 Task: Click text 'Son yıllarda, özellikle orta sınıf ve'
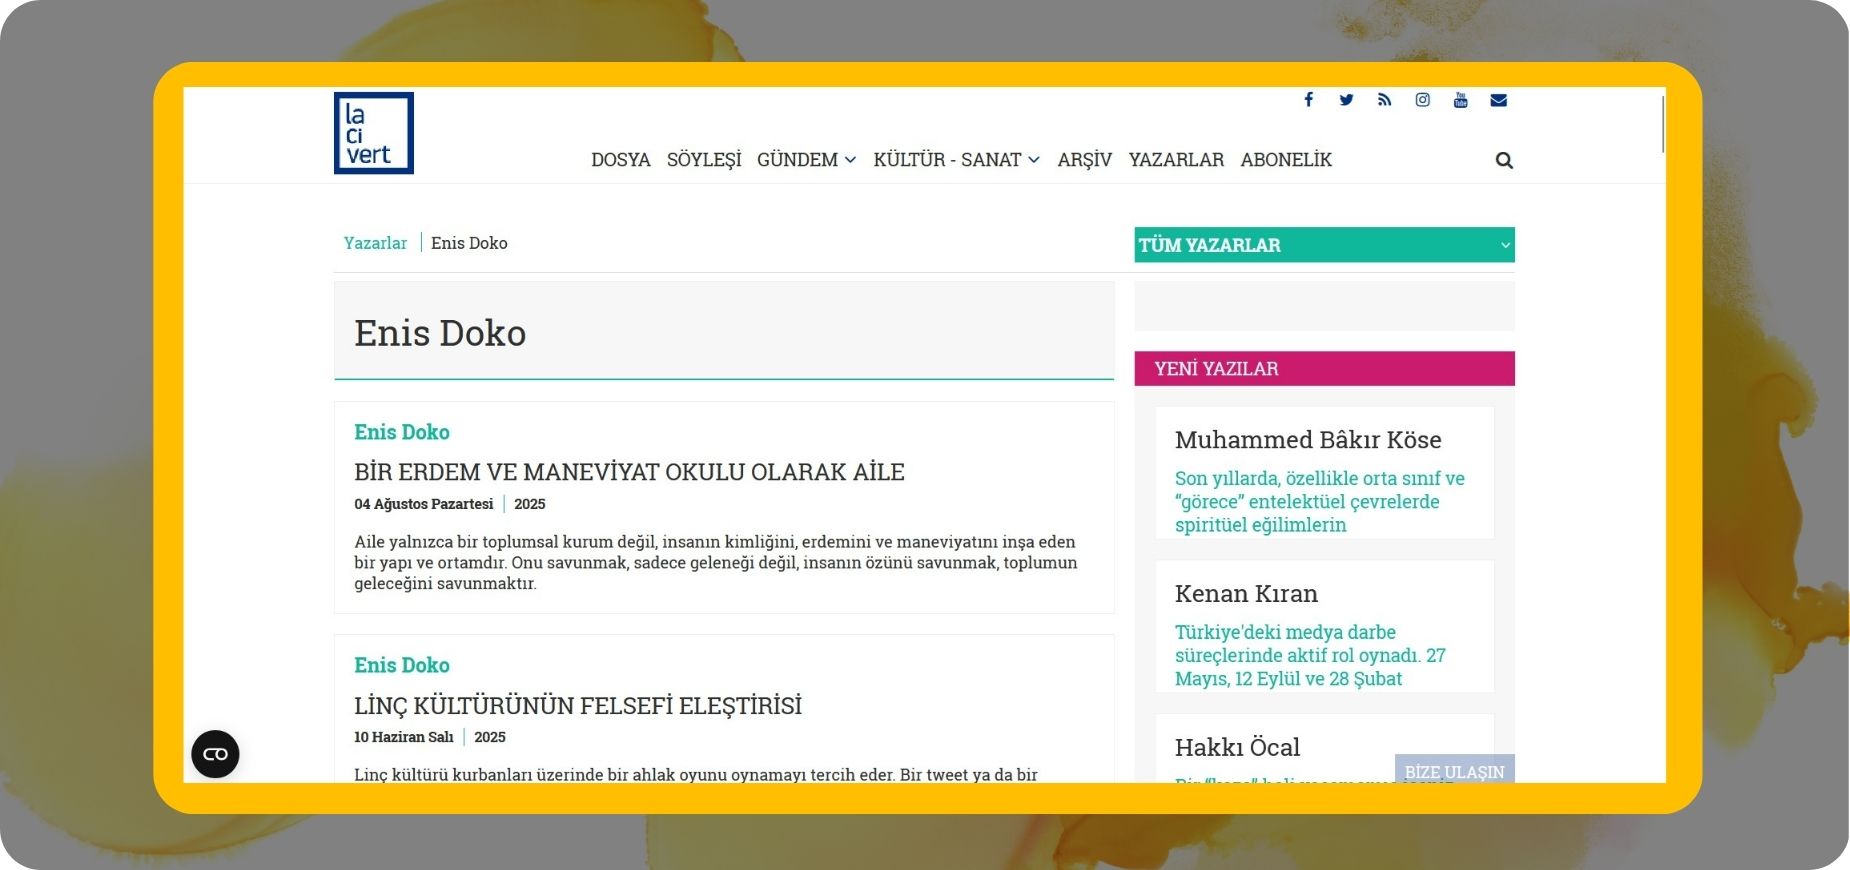1320,478
